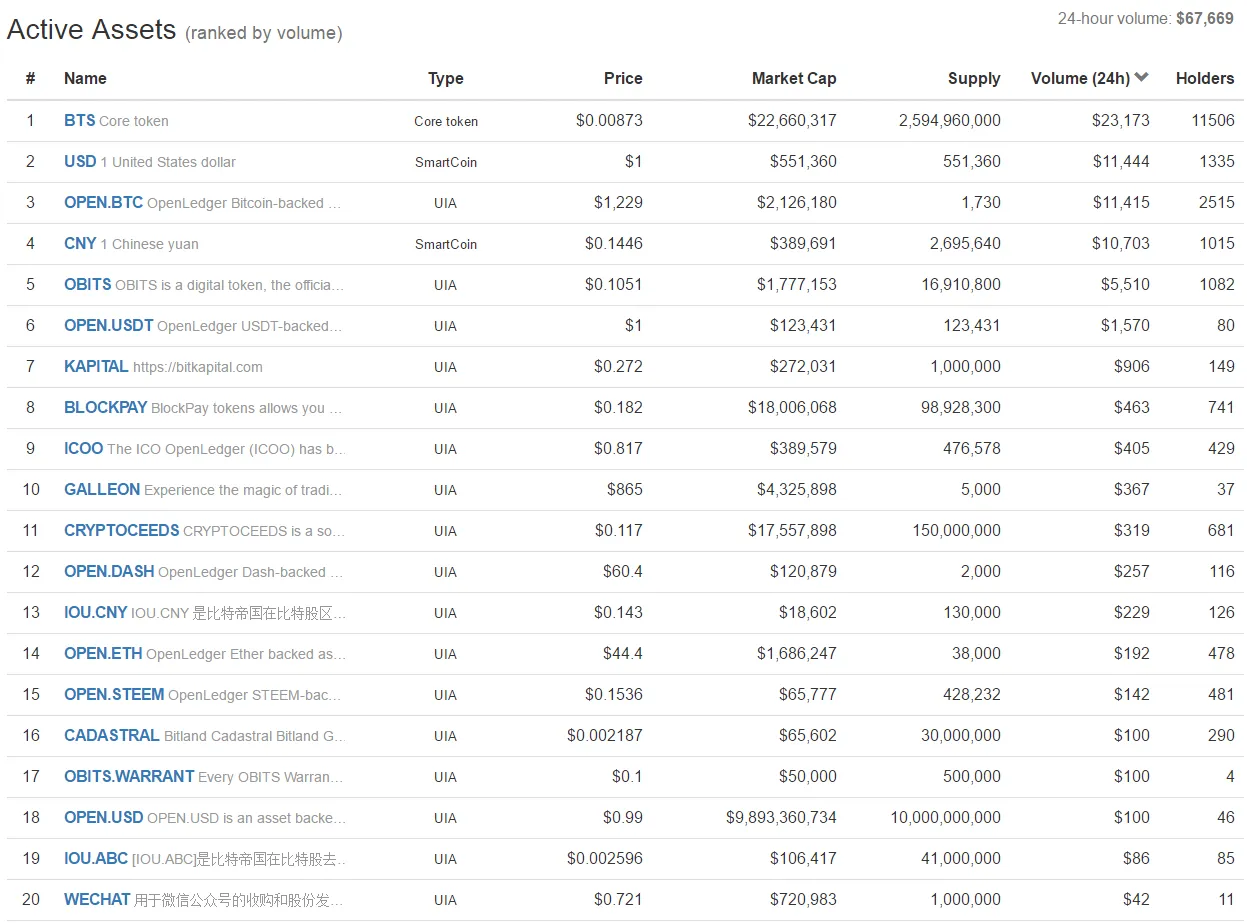Open the BTS asset link
1247x923 pixels.
click(x=80, y=120)
